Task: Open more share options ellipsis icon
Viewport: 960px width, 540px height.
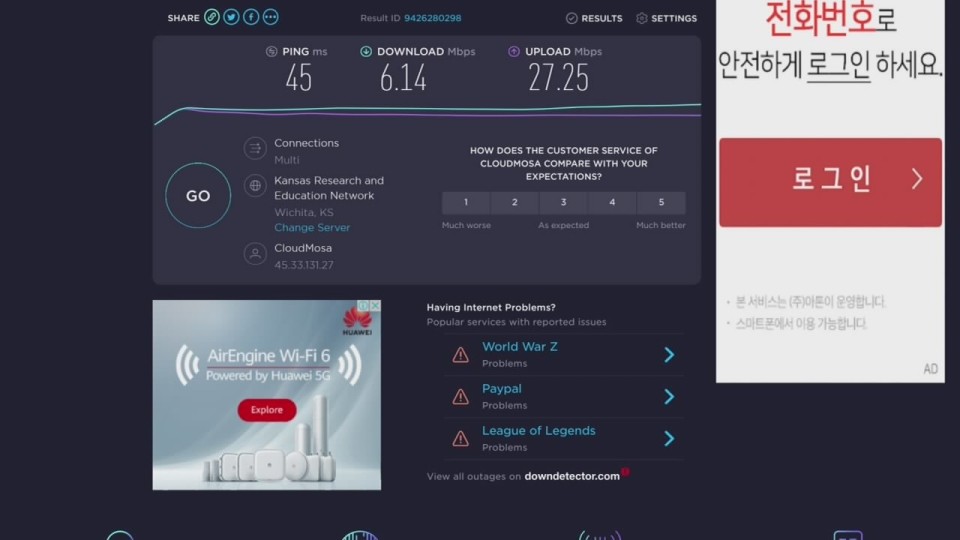Action: pyautogui.click(x=271, y=17)
